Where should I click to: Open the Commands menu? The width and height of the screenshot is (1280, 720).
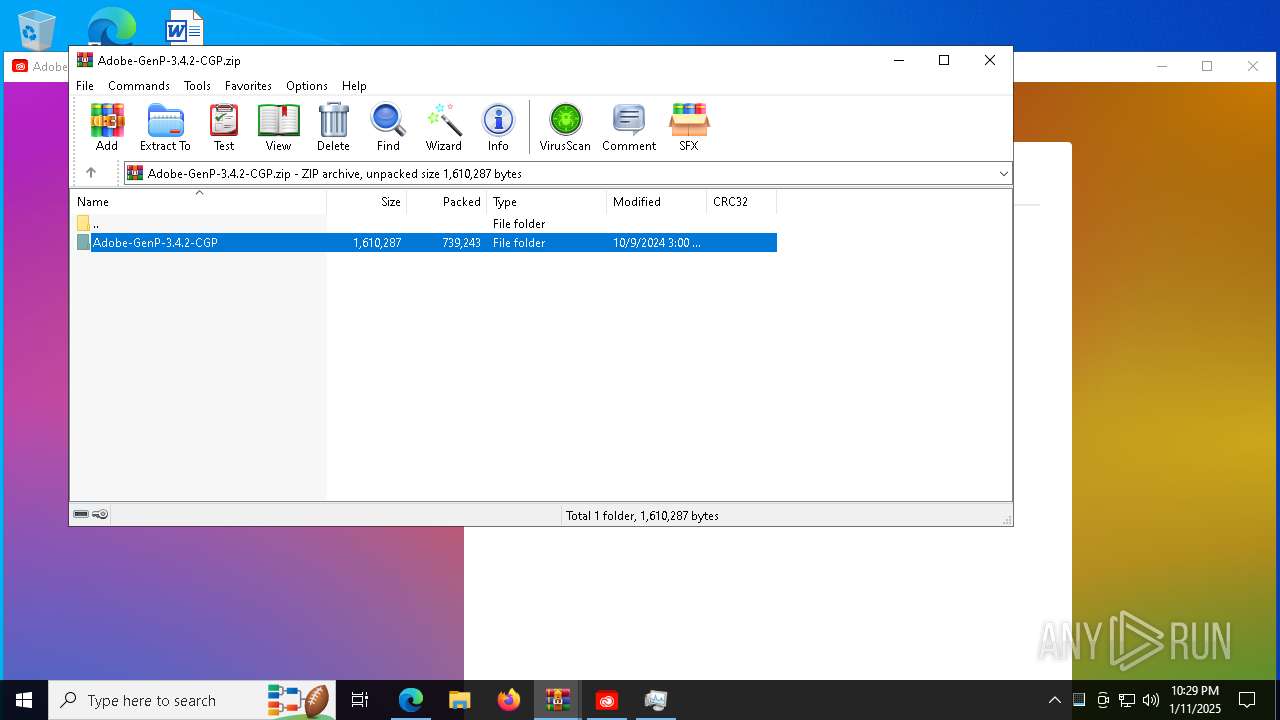pyautogui.click(x=139, y=86)
